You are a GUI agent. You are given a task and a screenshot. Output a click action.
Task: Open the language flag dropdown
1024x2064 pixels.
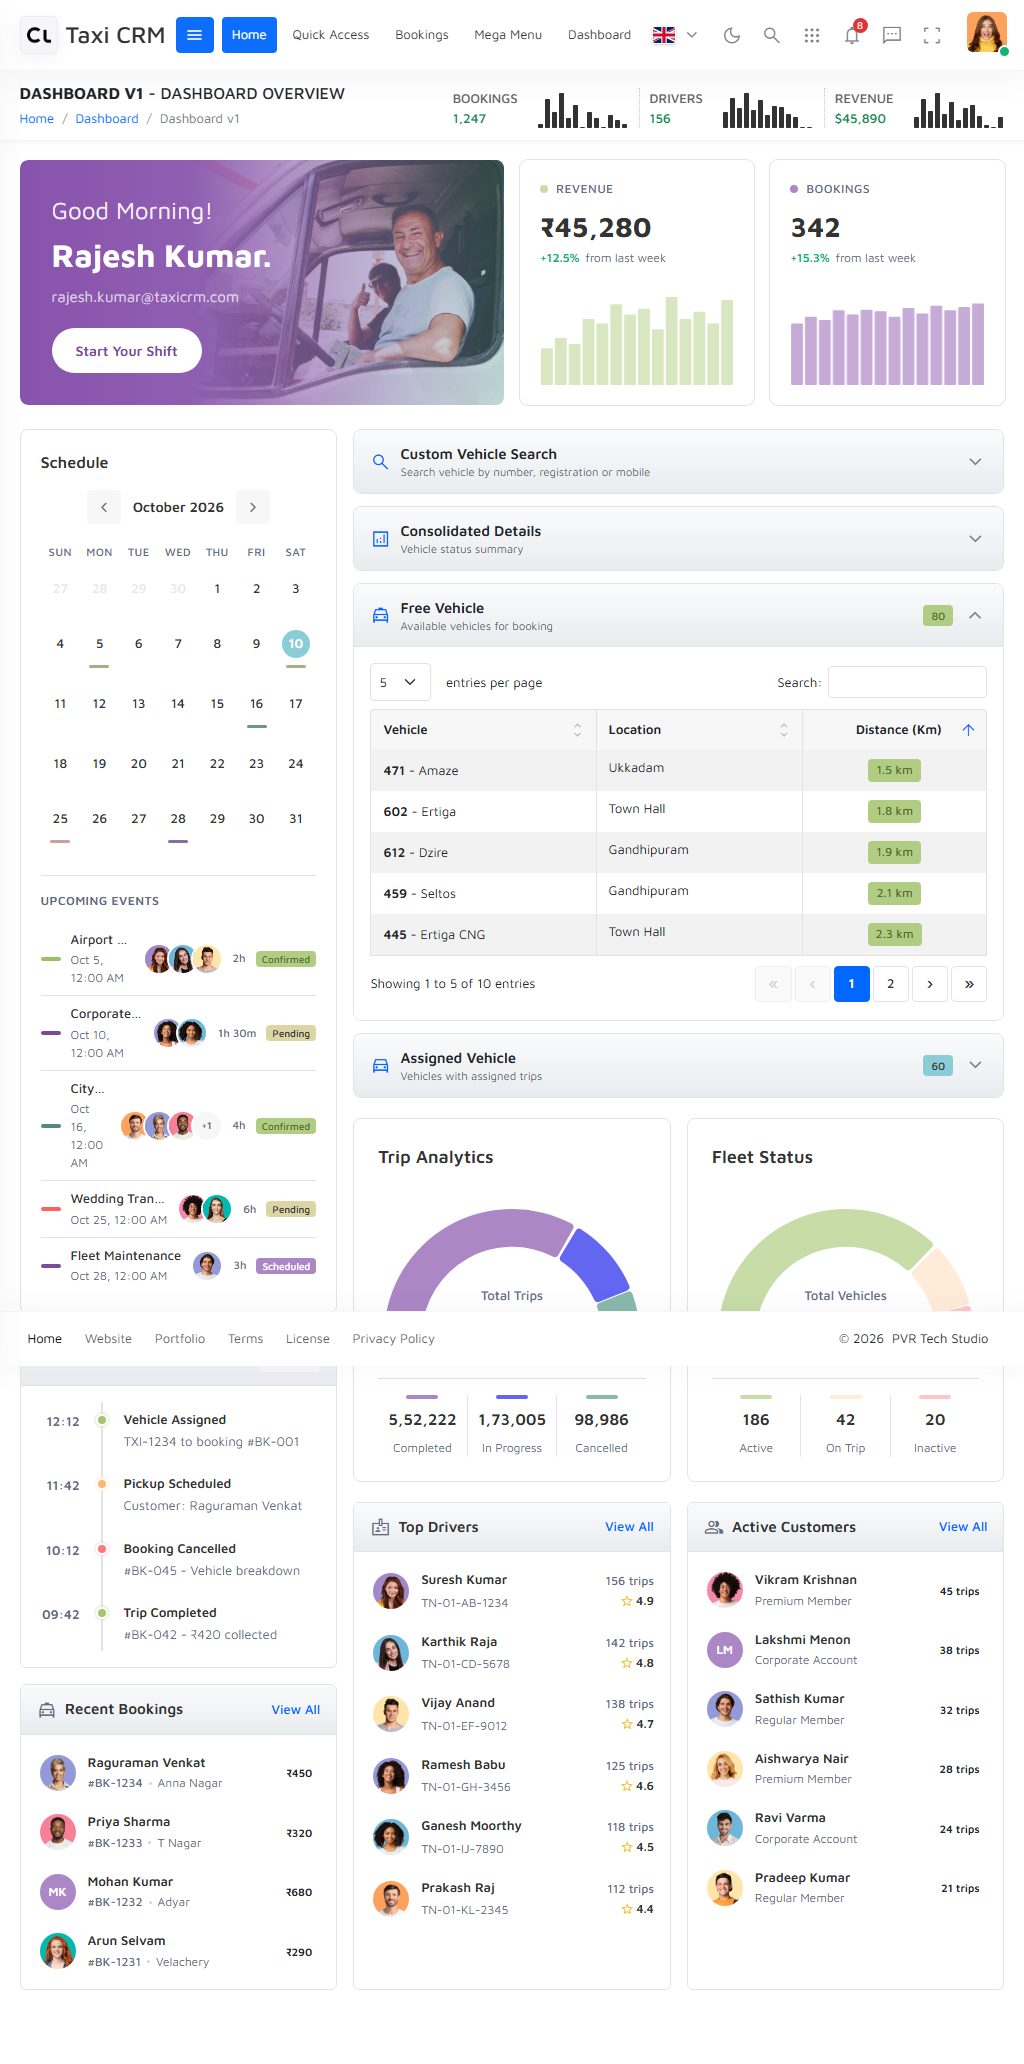tap(675, 35)
